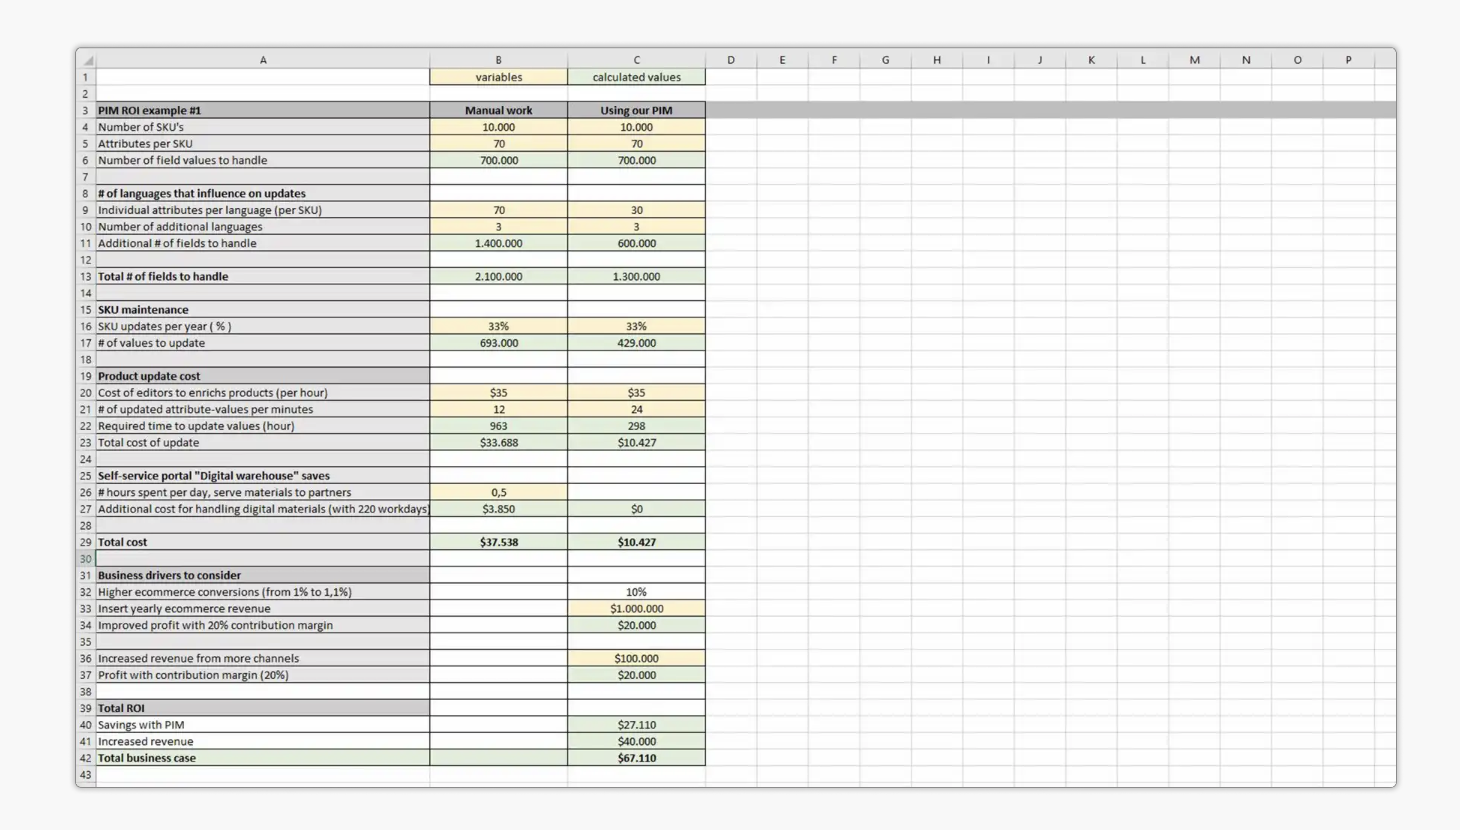Viewport: 1460px width, 830px height.
Task: Click the 2.100.000 total cell
Action: coord(498,276)
